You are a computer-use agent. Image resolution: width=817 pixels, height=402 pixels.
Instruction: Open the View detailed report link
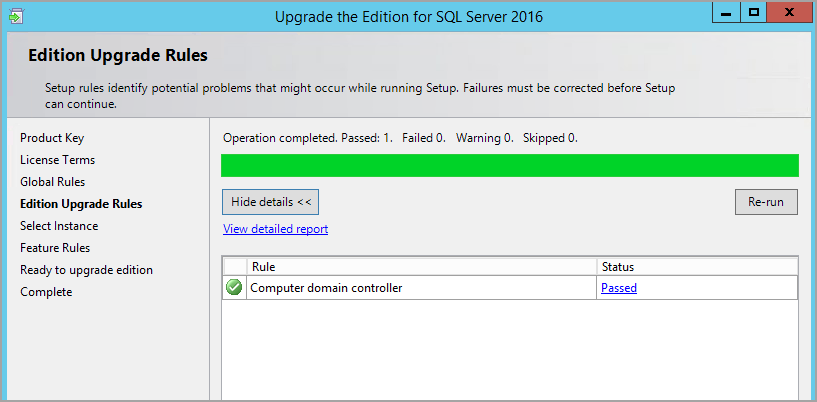point(275,229)
